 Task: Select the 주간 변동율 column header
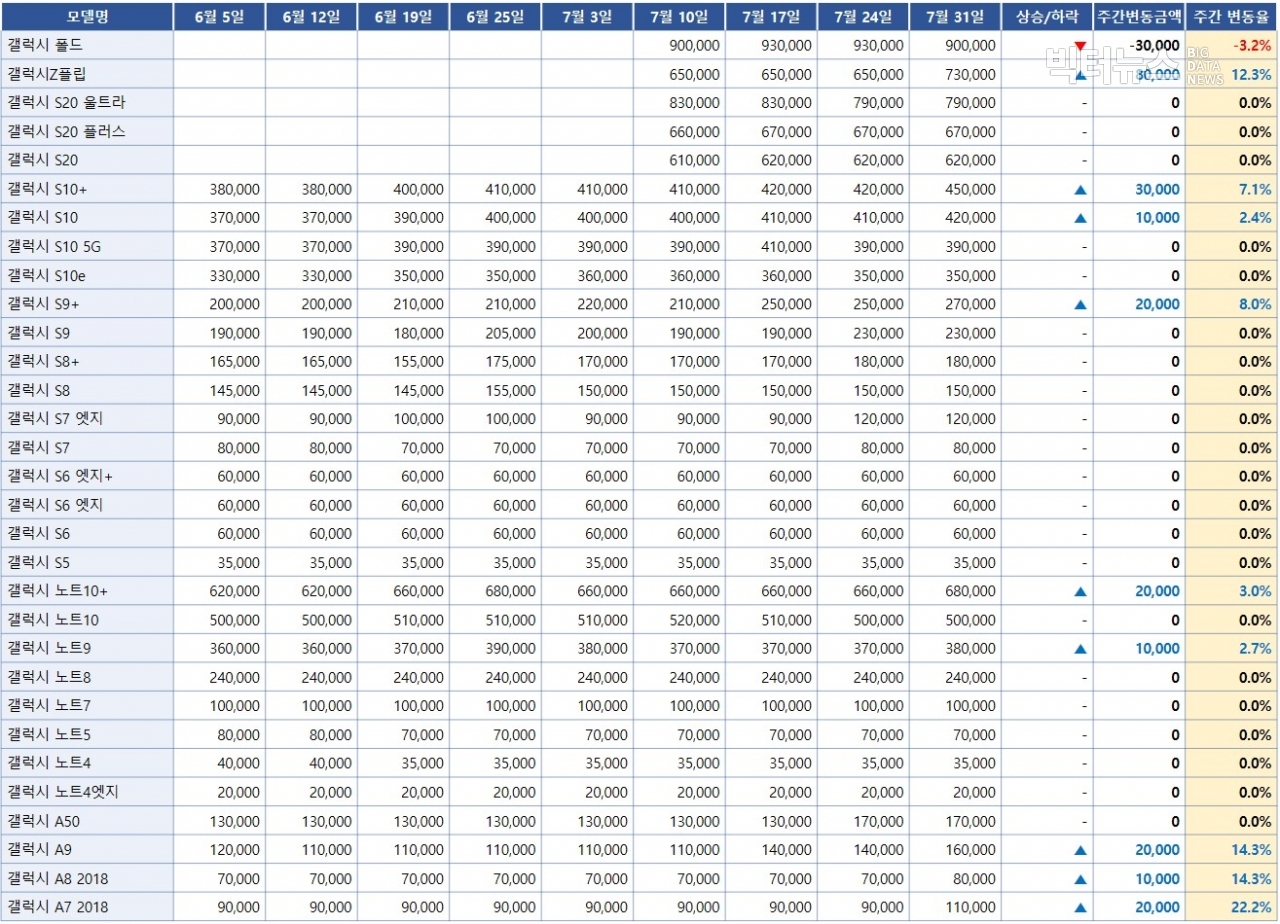coord(1232,16)
